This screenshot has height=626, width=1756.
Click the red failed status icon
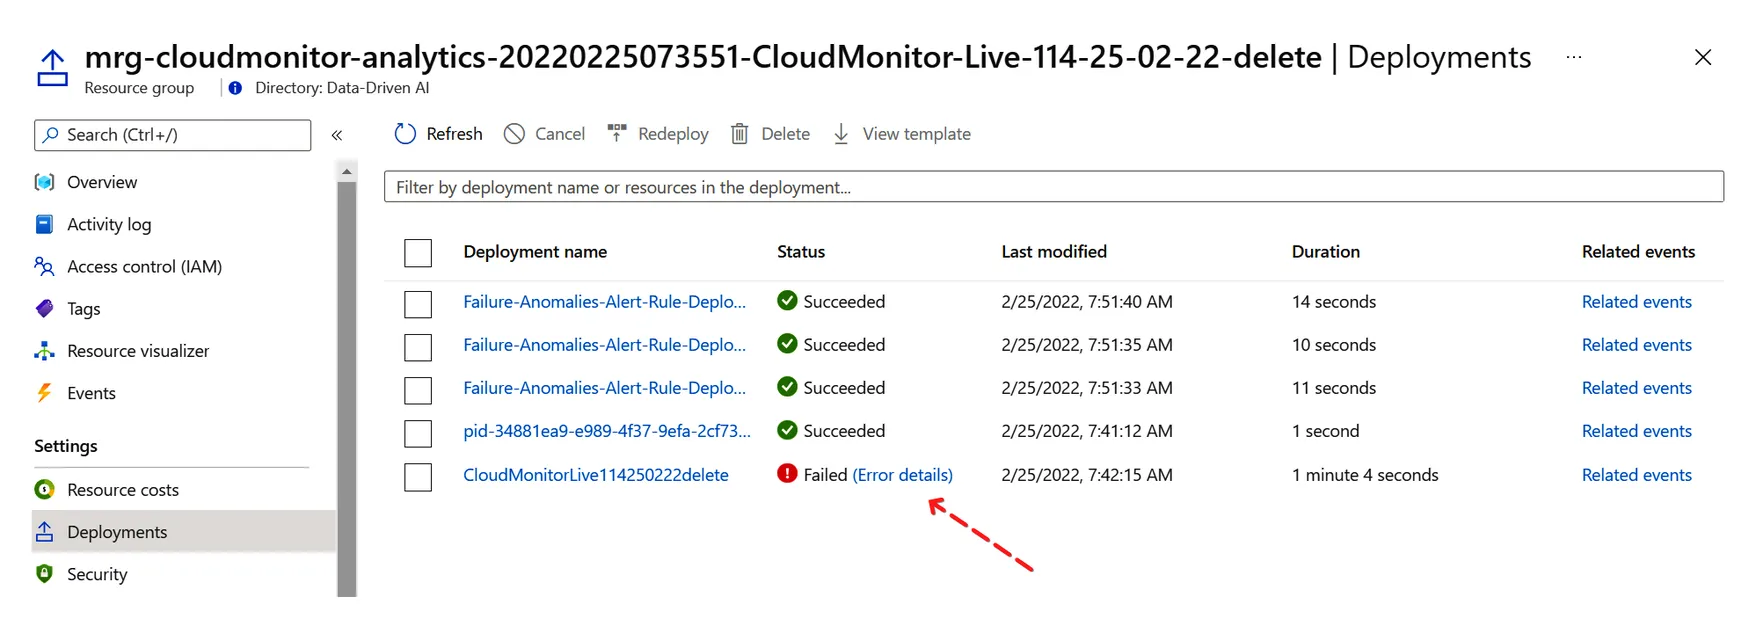[787, 474]
